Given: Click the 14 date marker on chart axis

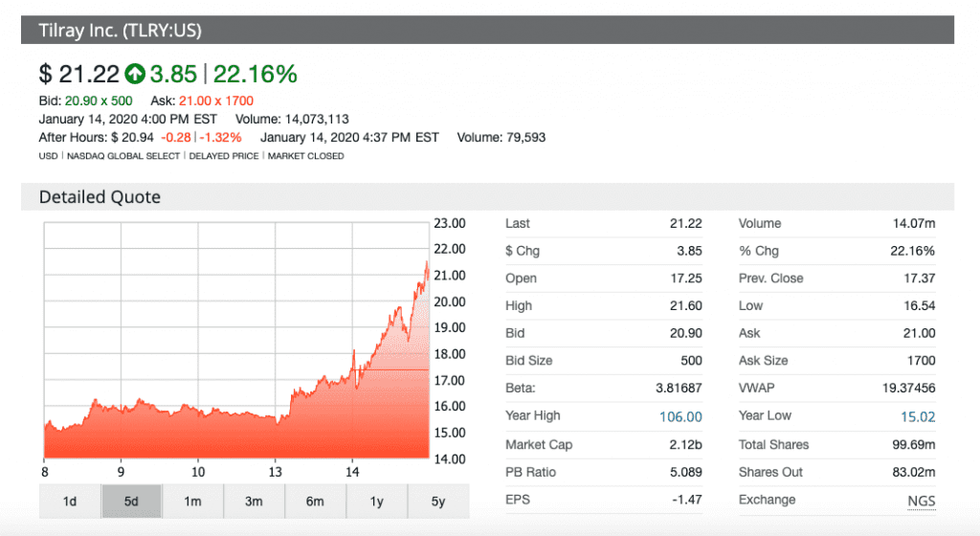Looking at the screenshot, I should pyautogui.click(x=352, y=472).
